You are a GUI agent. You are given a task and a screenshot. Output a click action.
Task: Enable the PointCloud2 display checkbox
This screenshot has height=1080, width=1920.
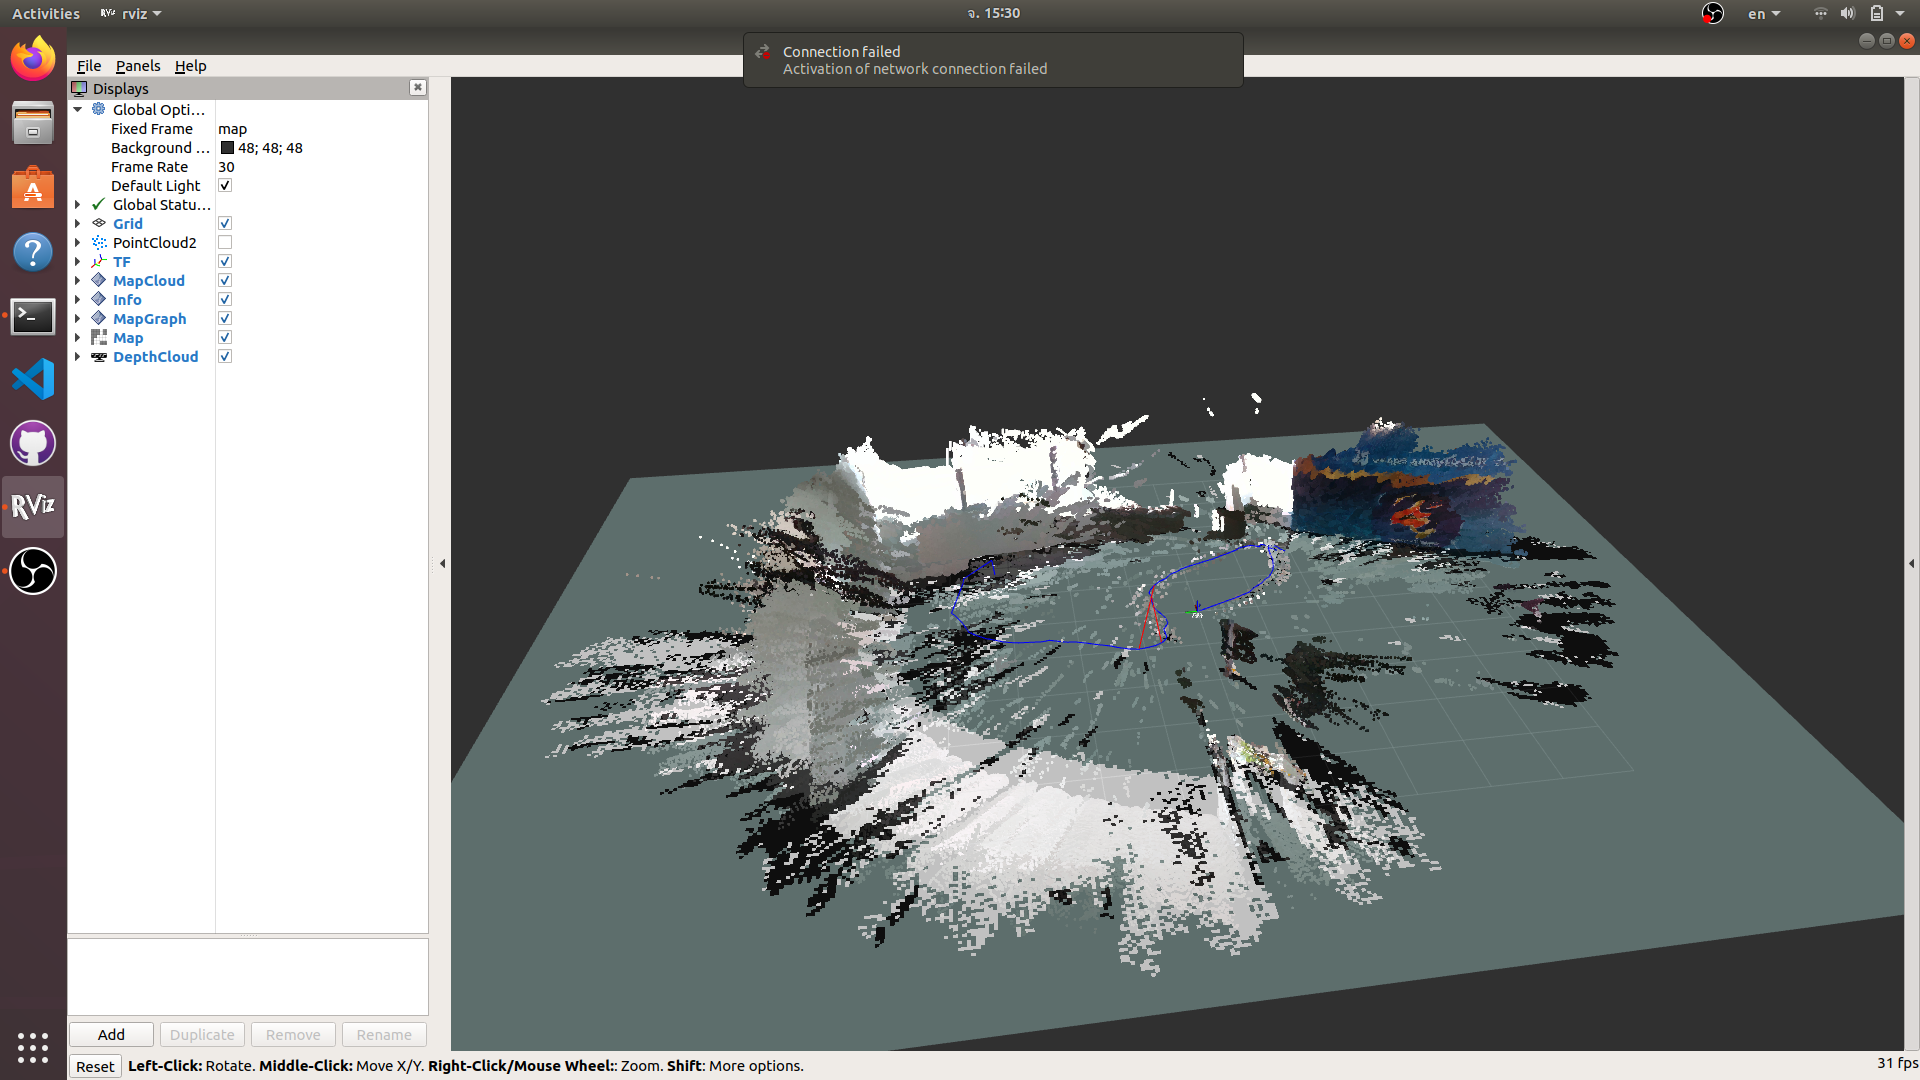click(225, 243)
